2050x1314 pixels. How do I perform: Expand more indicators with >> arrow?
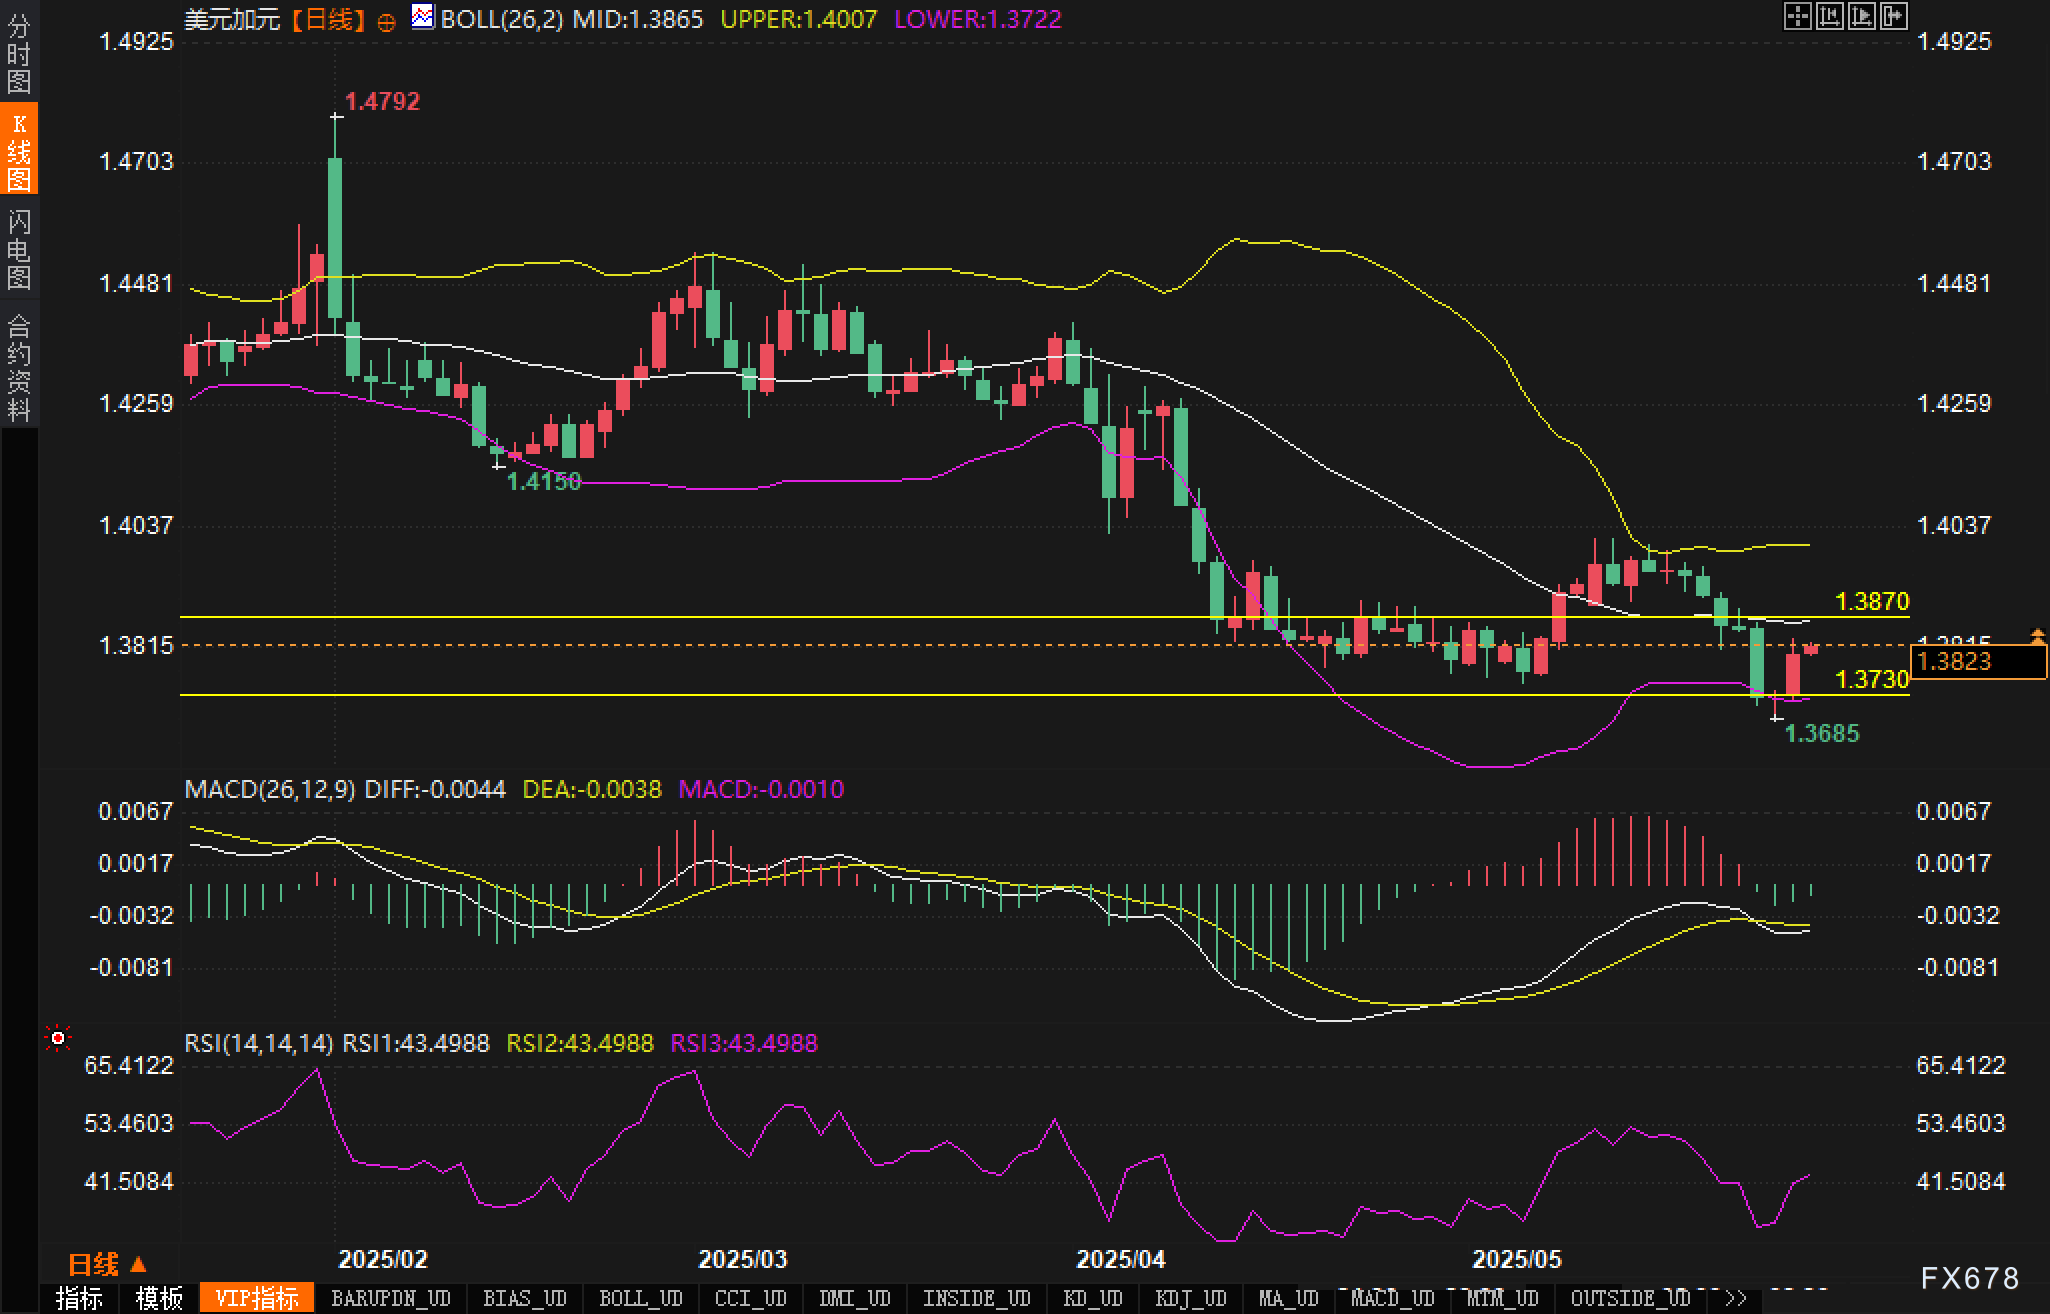[x=1736, y=1298]
